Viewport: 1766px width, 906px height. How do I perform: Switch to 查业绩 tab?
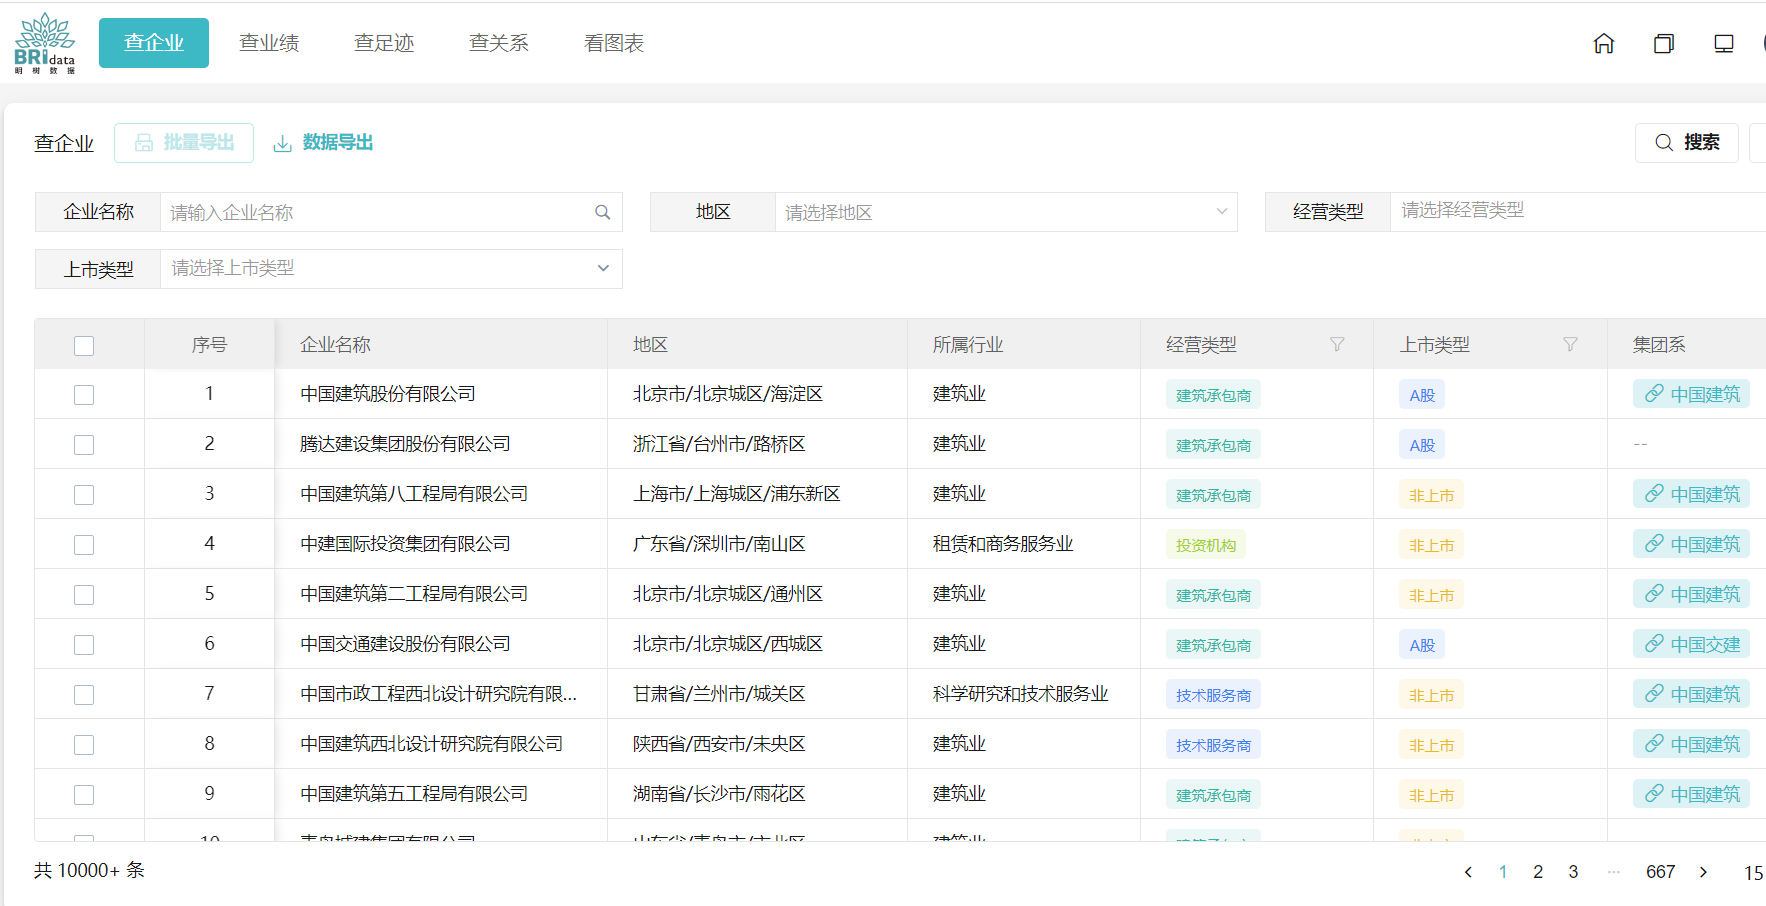[269, 43]
